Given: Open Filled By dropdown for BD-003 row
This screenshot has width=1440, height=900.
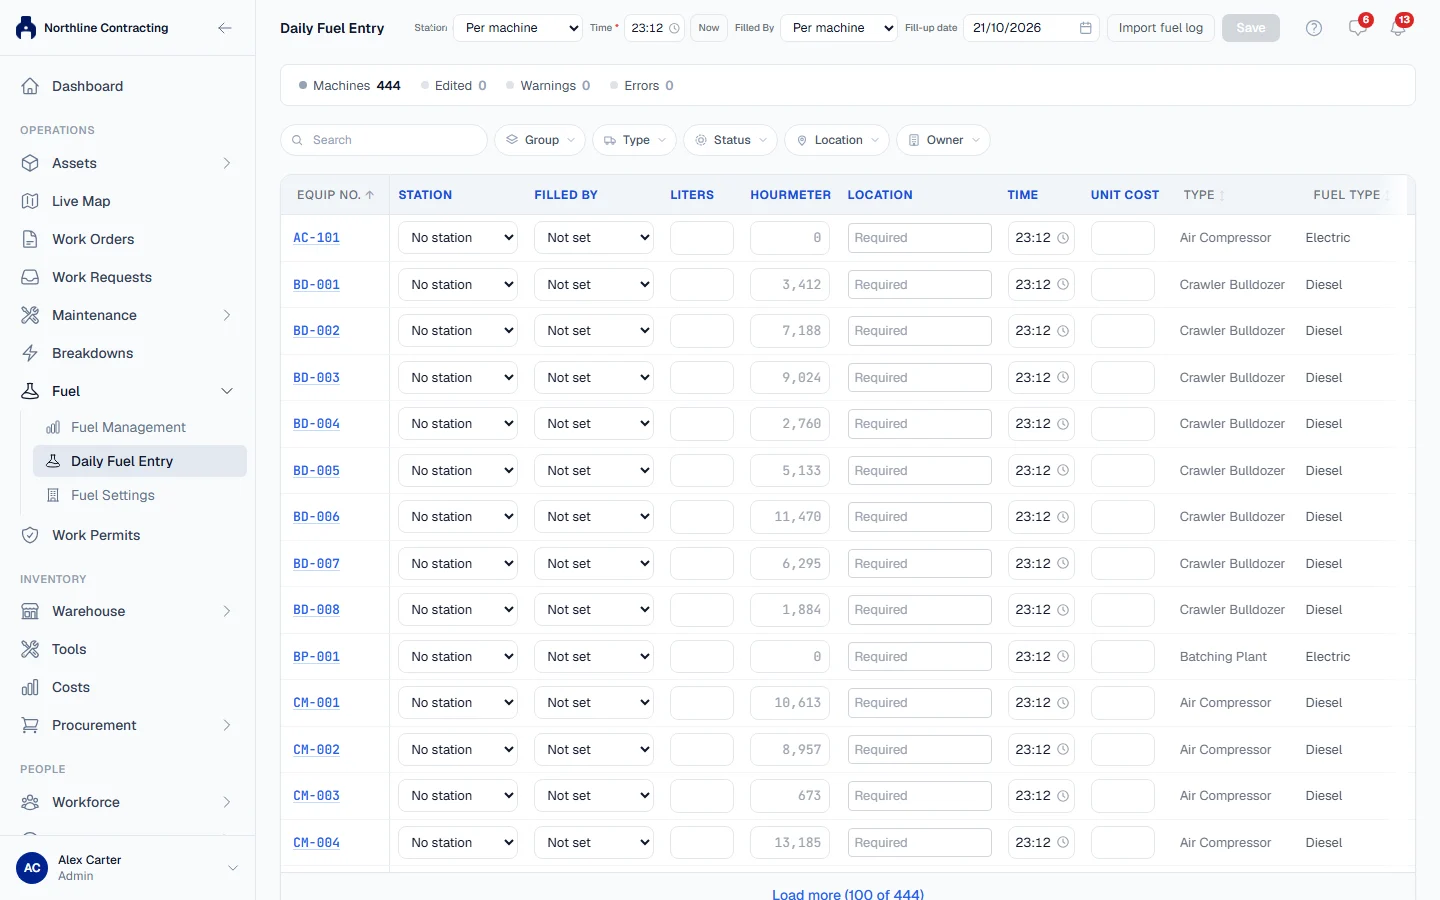Looking at the screenshot, I should (594, 378).
